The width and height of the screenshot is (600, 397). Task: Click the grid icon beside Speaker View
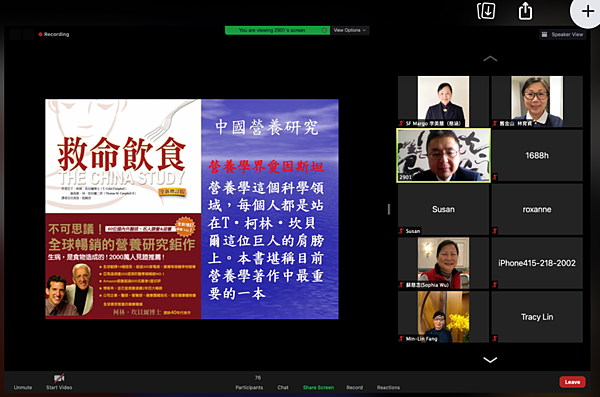coord(544,34)
